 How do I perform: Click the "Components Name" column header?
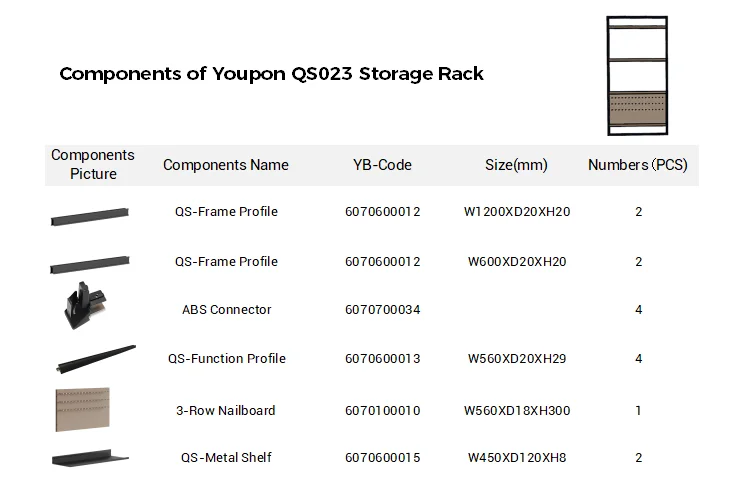pos(225,165)
